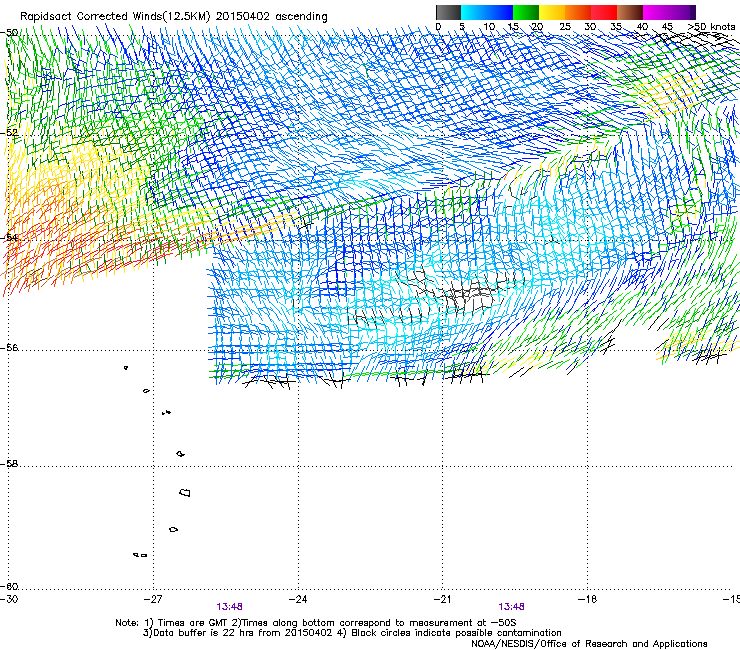Click the green 15-20 knots legend swatch
The height and width of the screenshot is (650, 740).
526,12
